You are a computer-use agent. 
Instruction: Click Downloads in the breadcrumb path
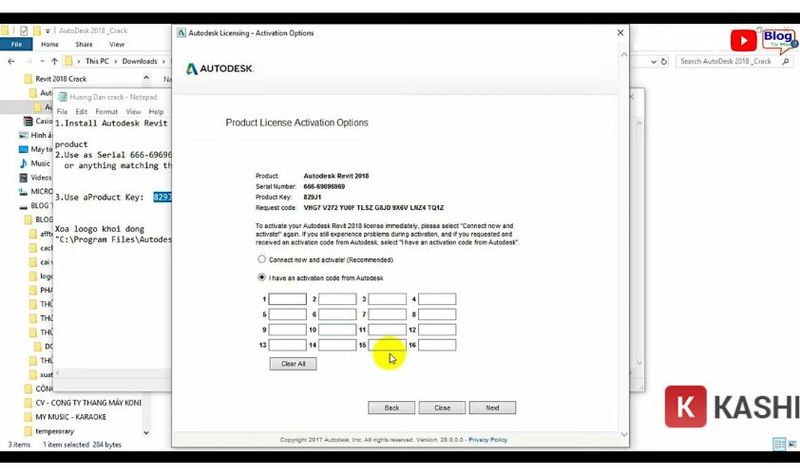point(139,61)
